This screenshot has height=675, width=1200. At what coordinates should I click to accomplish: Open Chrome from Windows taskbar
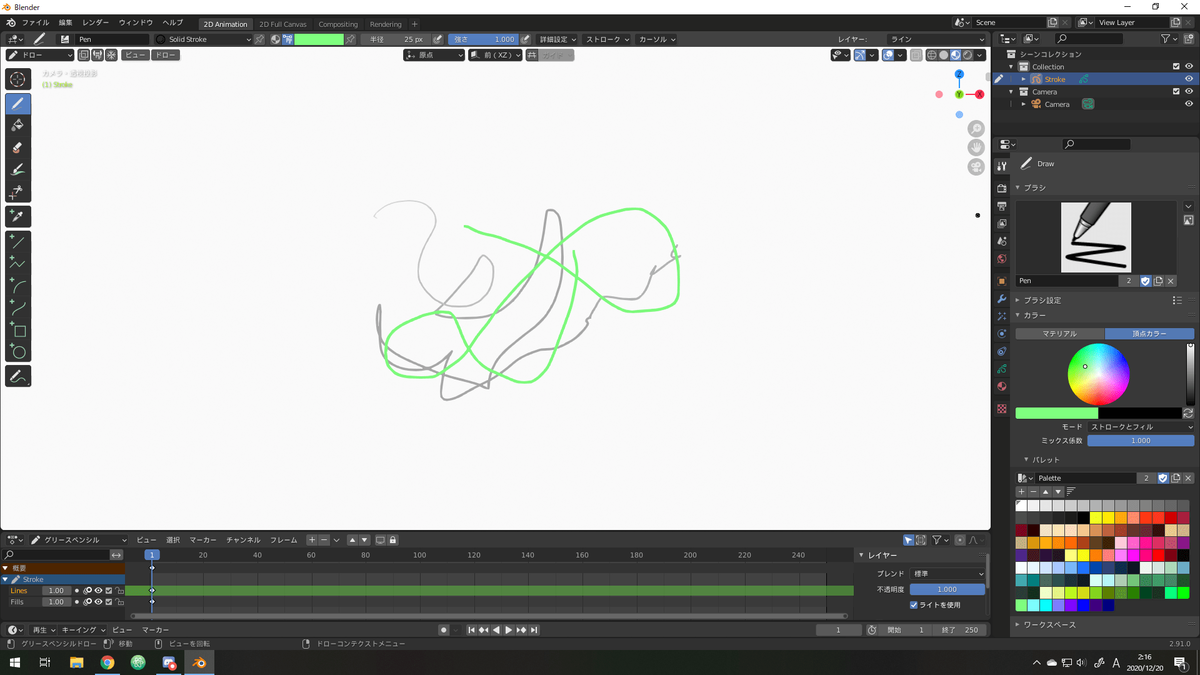coord(107,662)
